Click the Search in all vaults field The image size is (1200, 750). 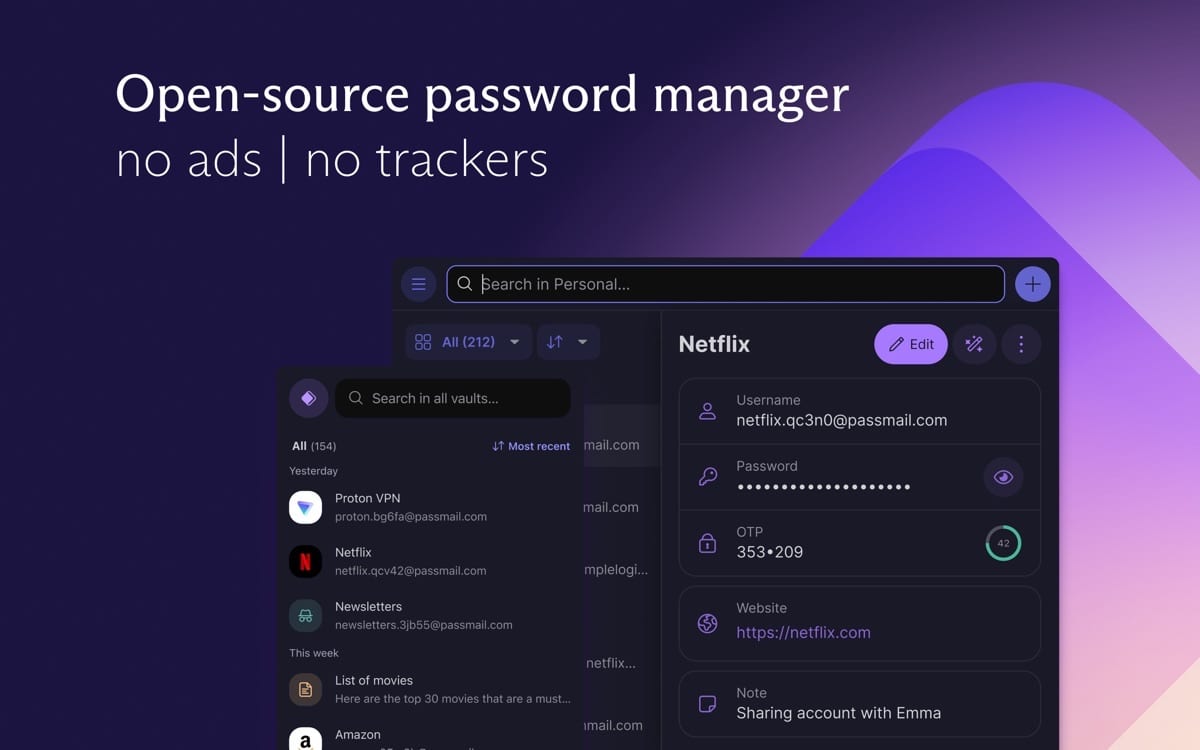click(x=452, y=398)
